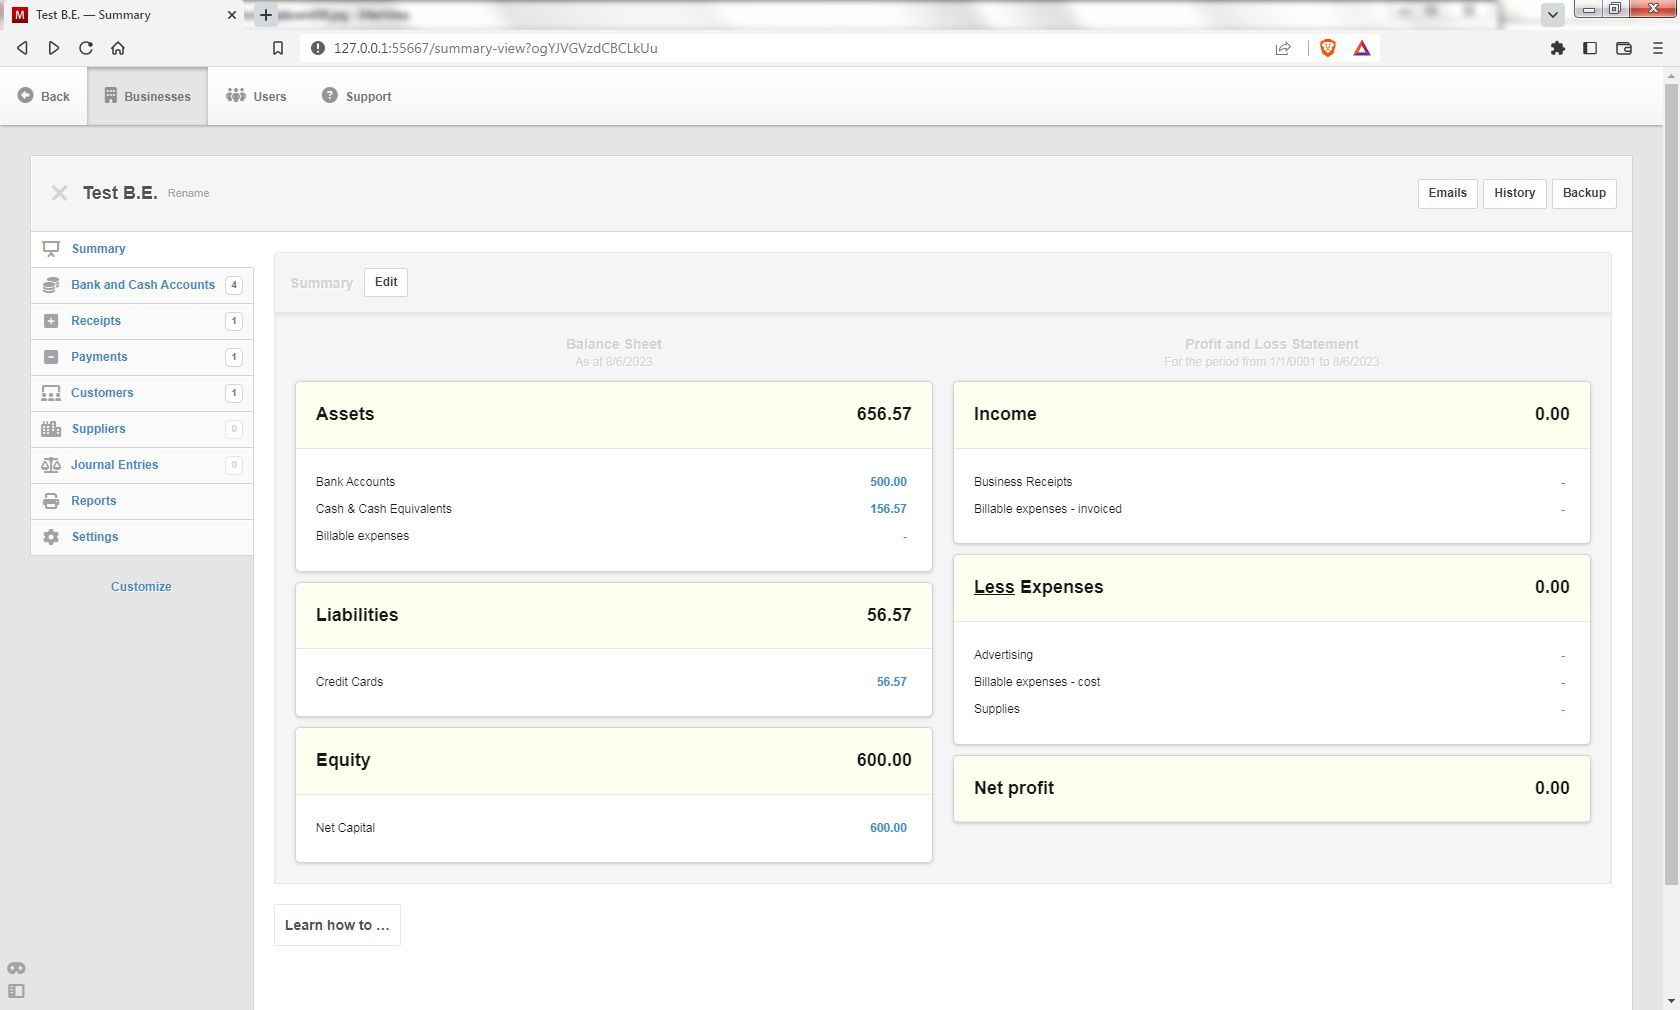The image size is (1680, 1010).
Task: Open the Support tab
Action: point(356,96)
